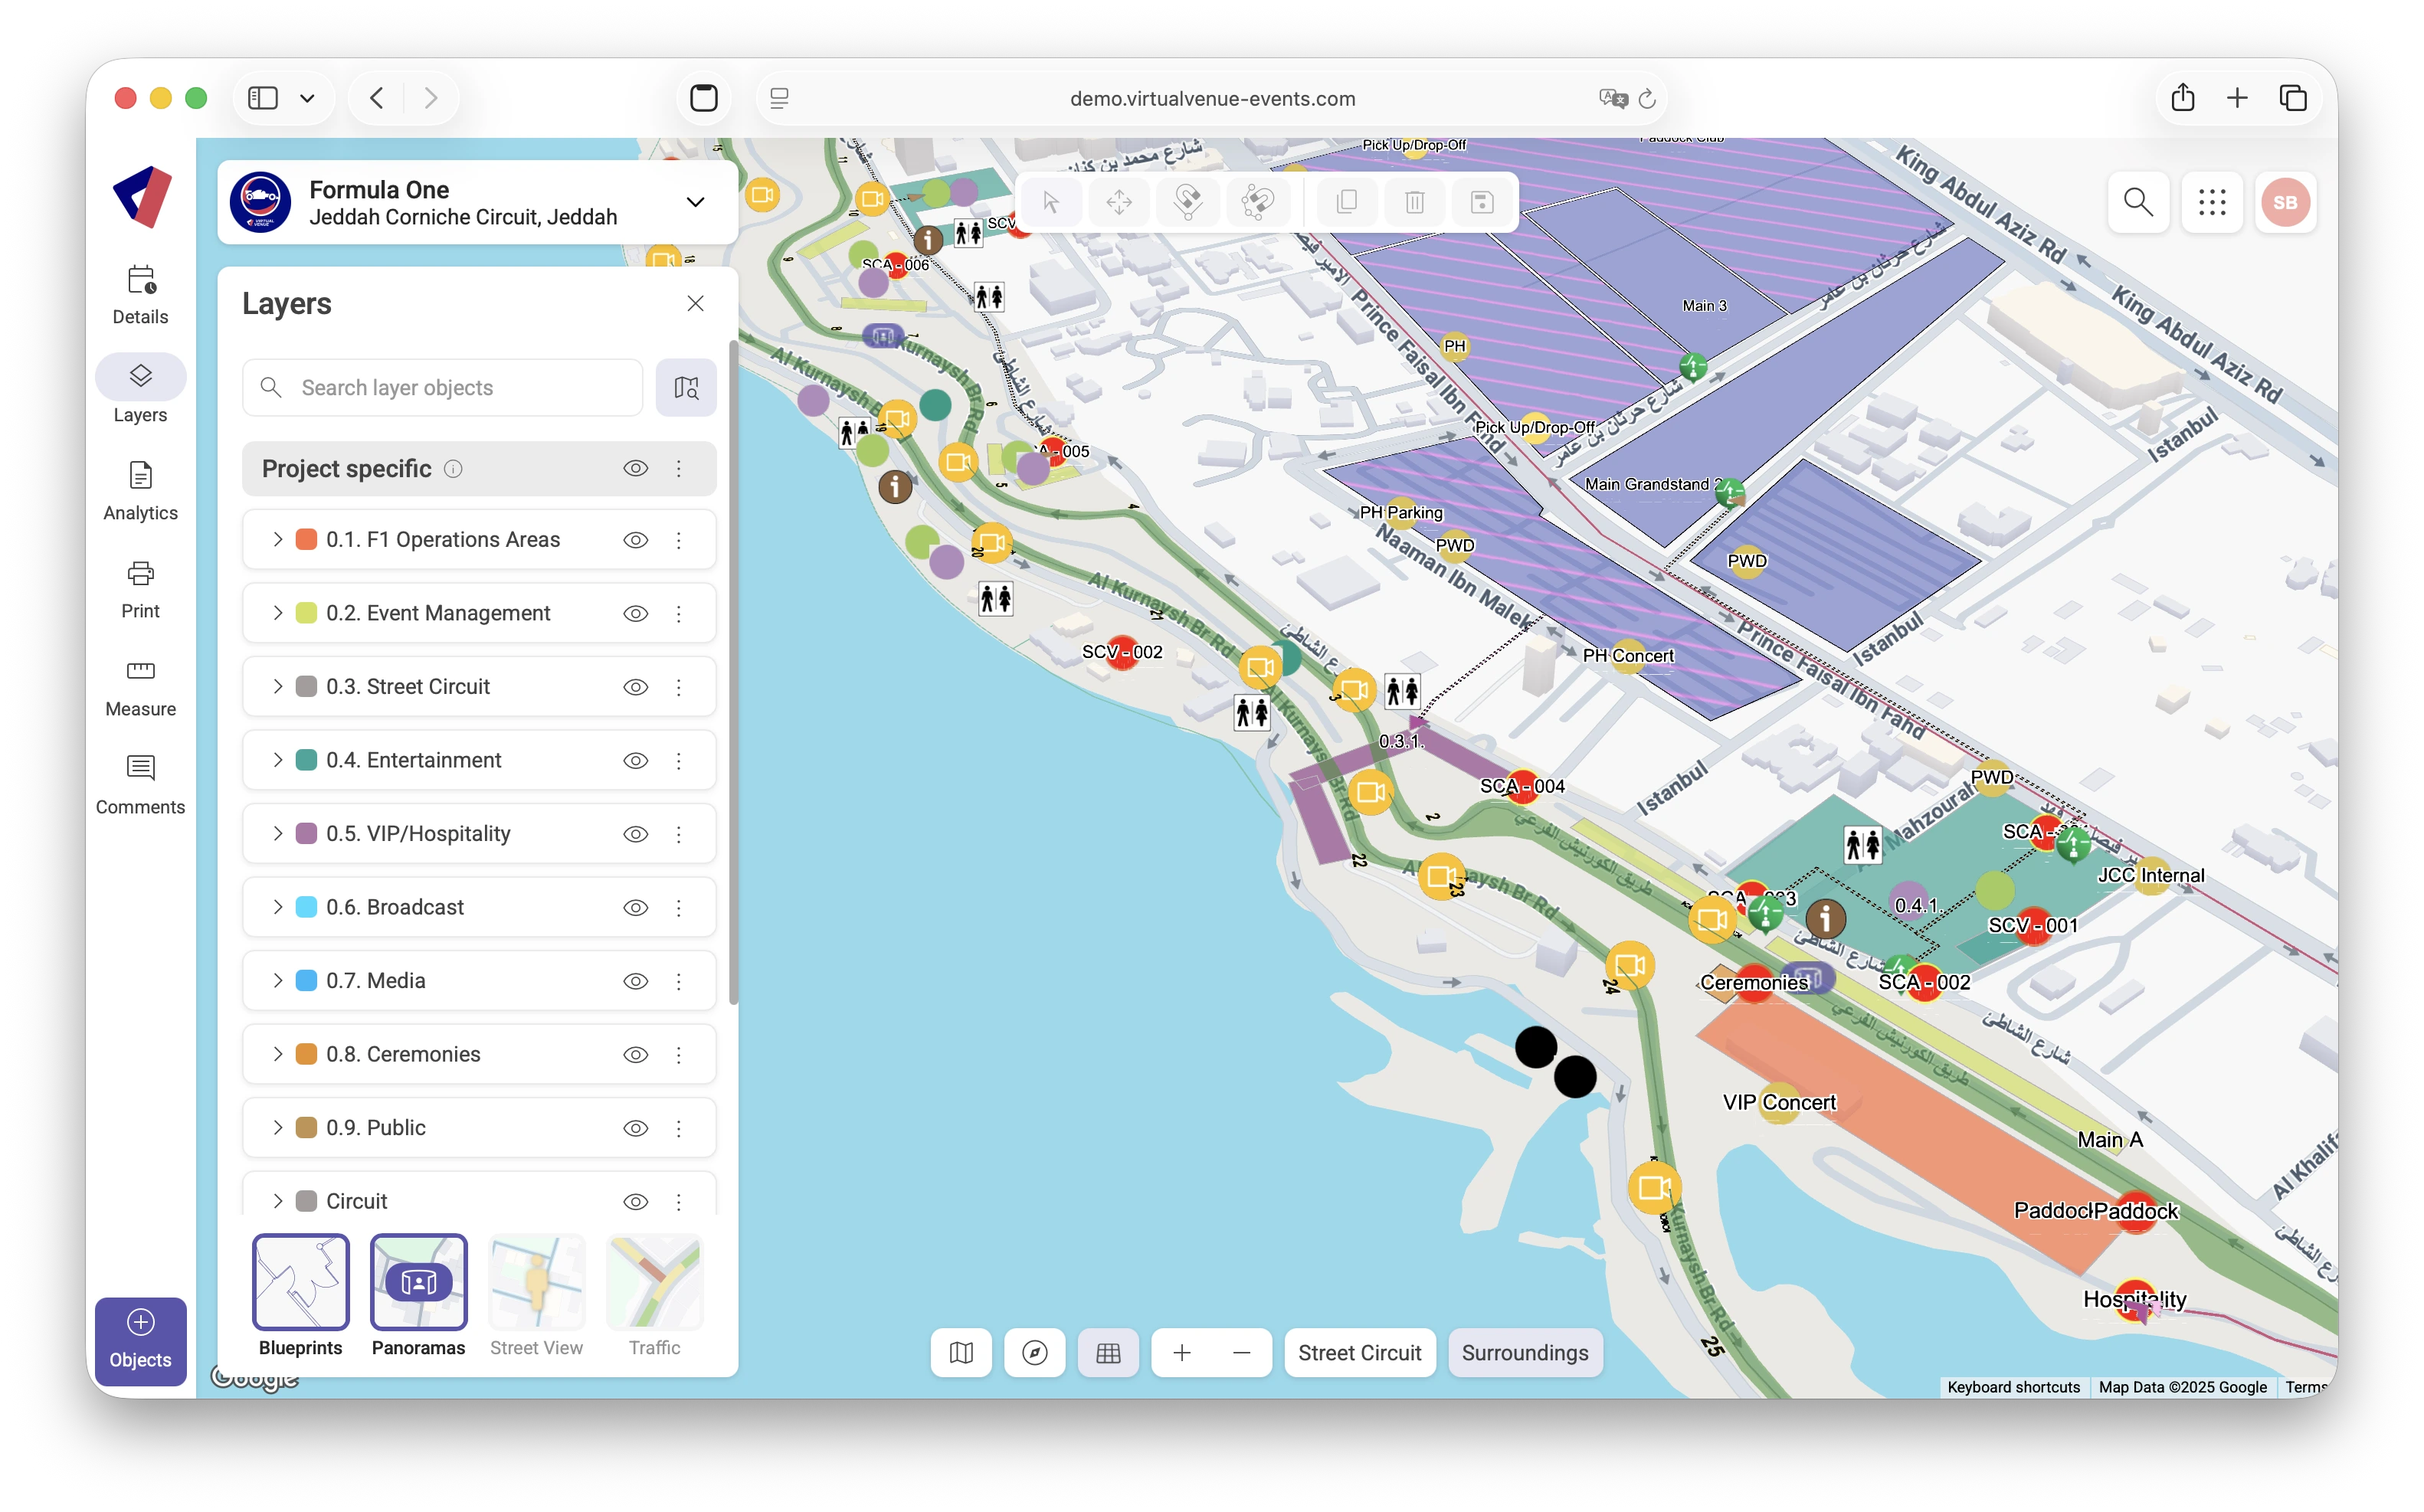The height and width of the screenshot is (1512, 2424).
Task: Select the pointer tool in map toolbar
Action: coord(1051,202)
